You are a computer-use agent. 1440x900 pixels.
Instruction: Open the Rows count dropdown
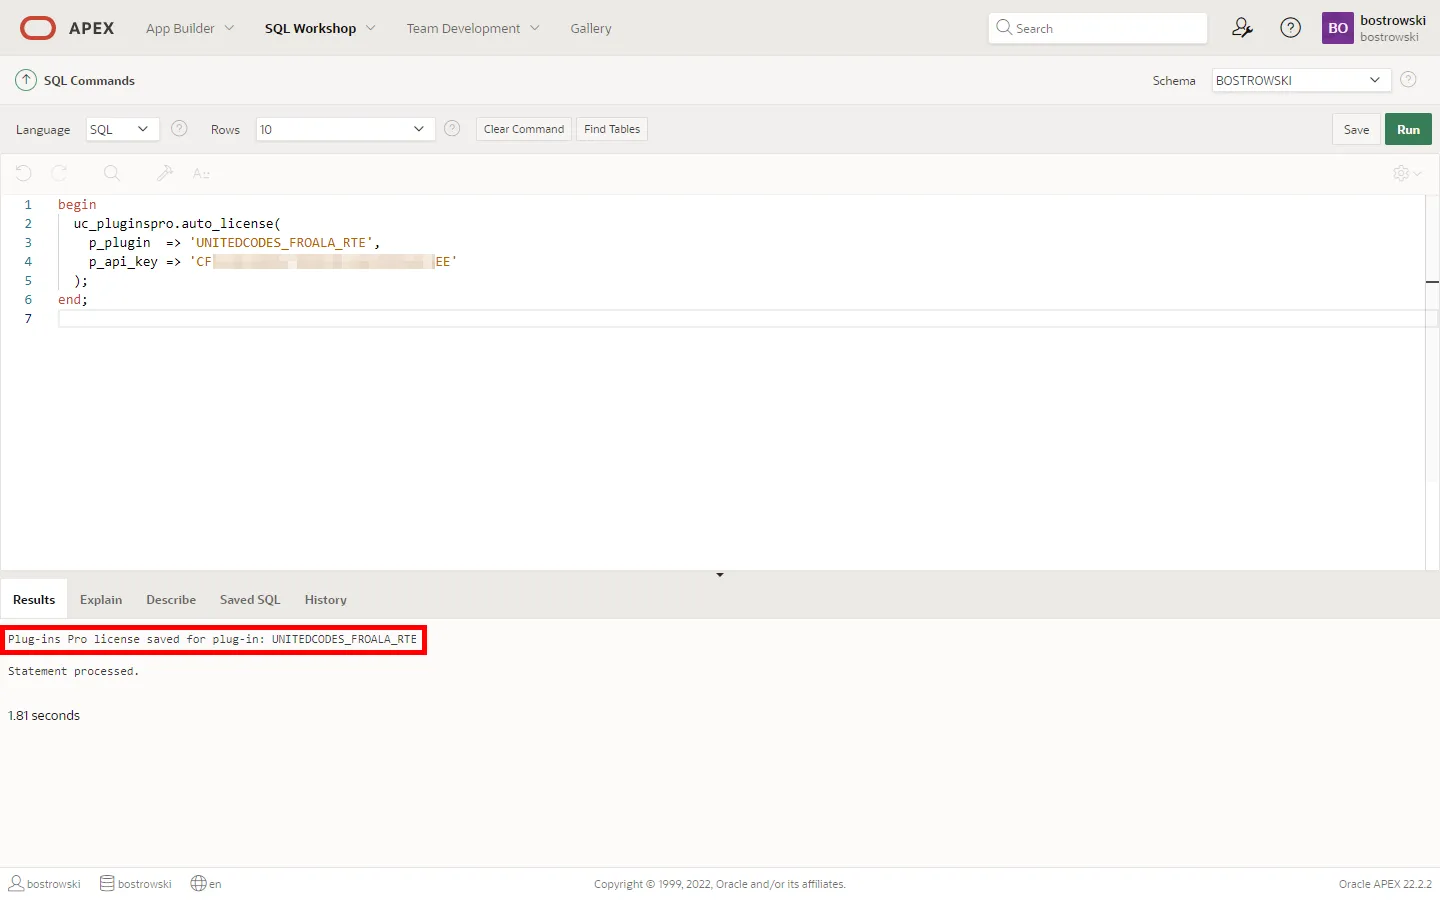[345, 129]
